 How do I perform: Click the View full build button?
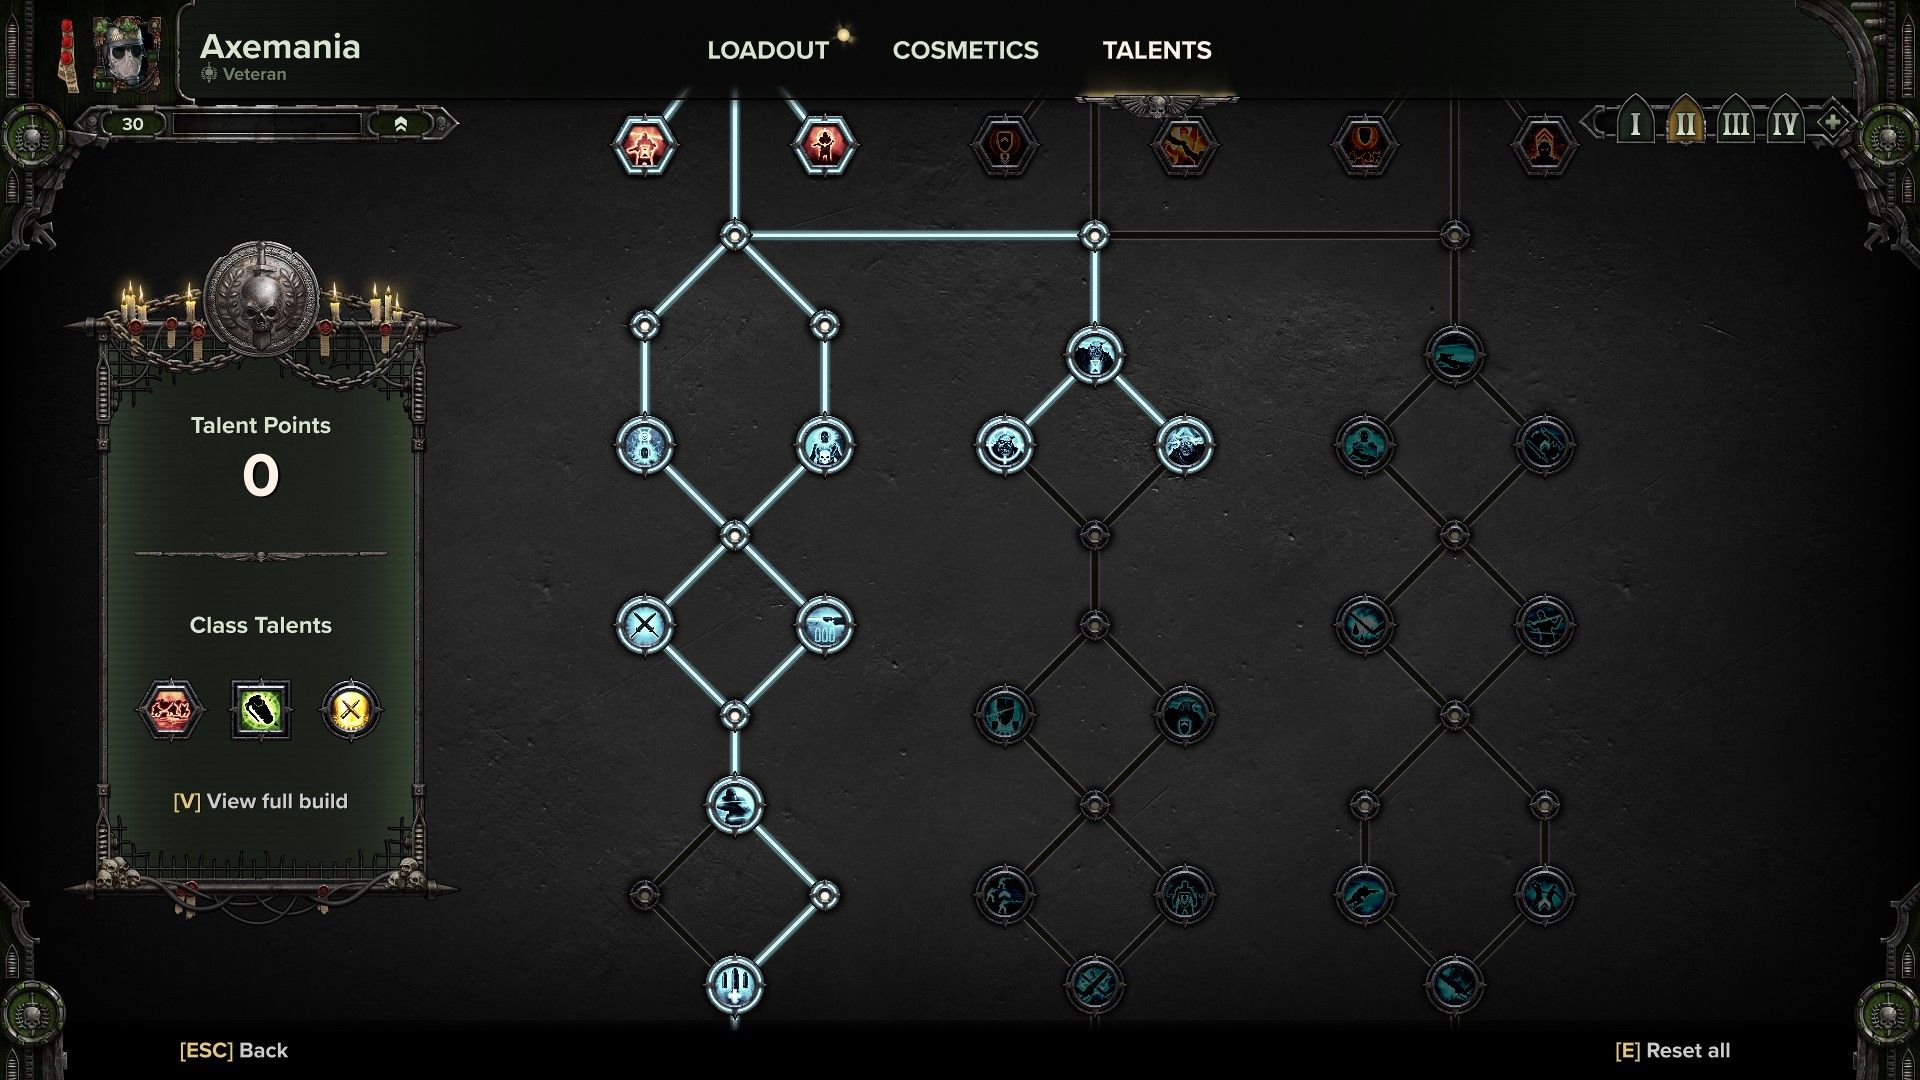pyautogui.click(x=260, y=800)
